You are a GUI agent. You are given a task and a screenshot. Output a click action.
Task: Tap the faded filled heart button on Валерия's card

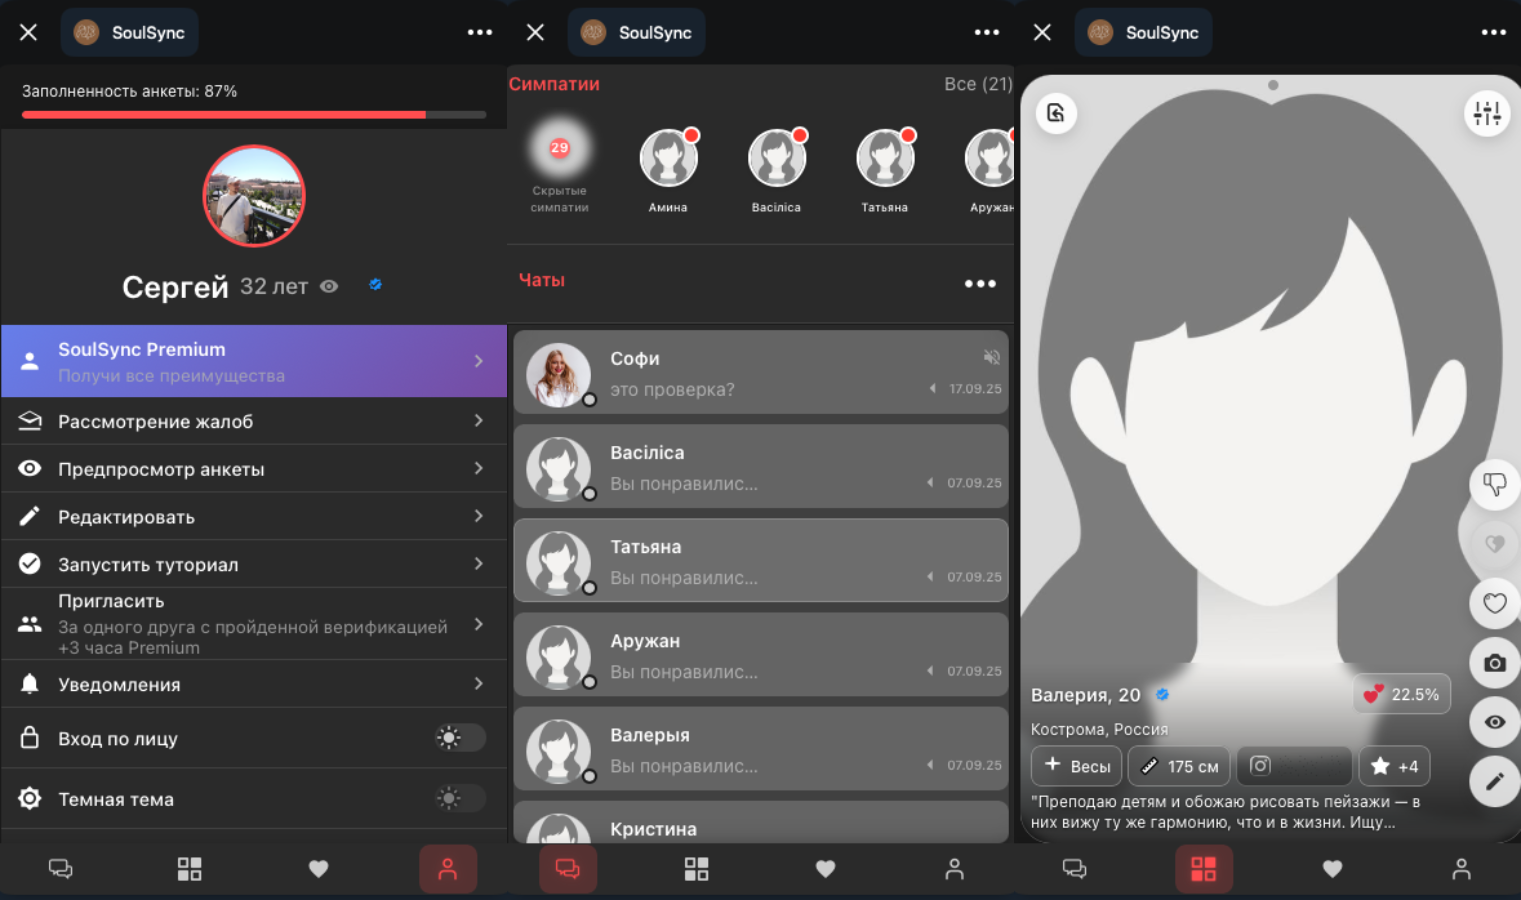coord(1495,544)
